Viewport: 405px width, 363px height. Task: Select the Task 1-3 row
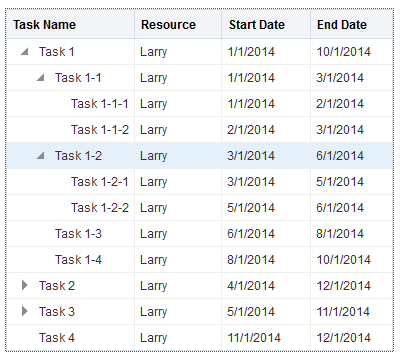point(200,234)
